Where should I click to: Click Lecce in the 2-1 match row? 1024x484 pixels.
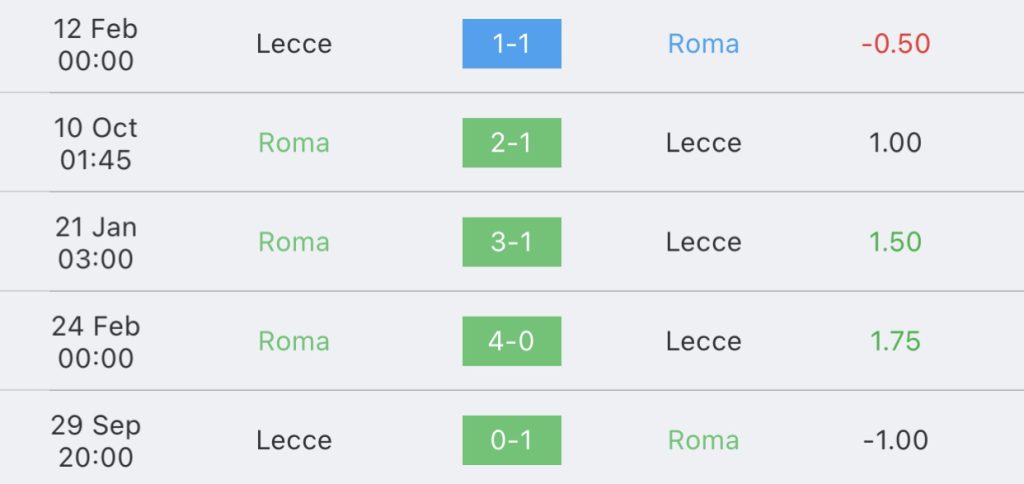(x=703, y=142)
